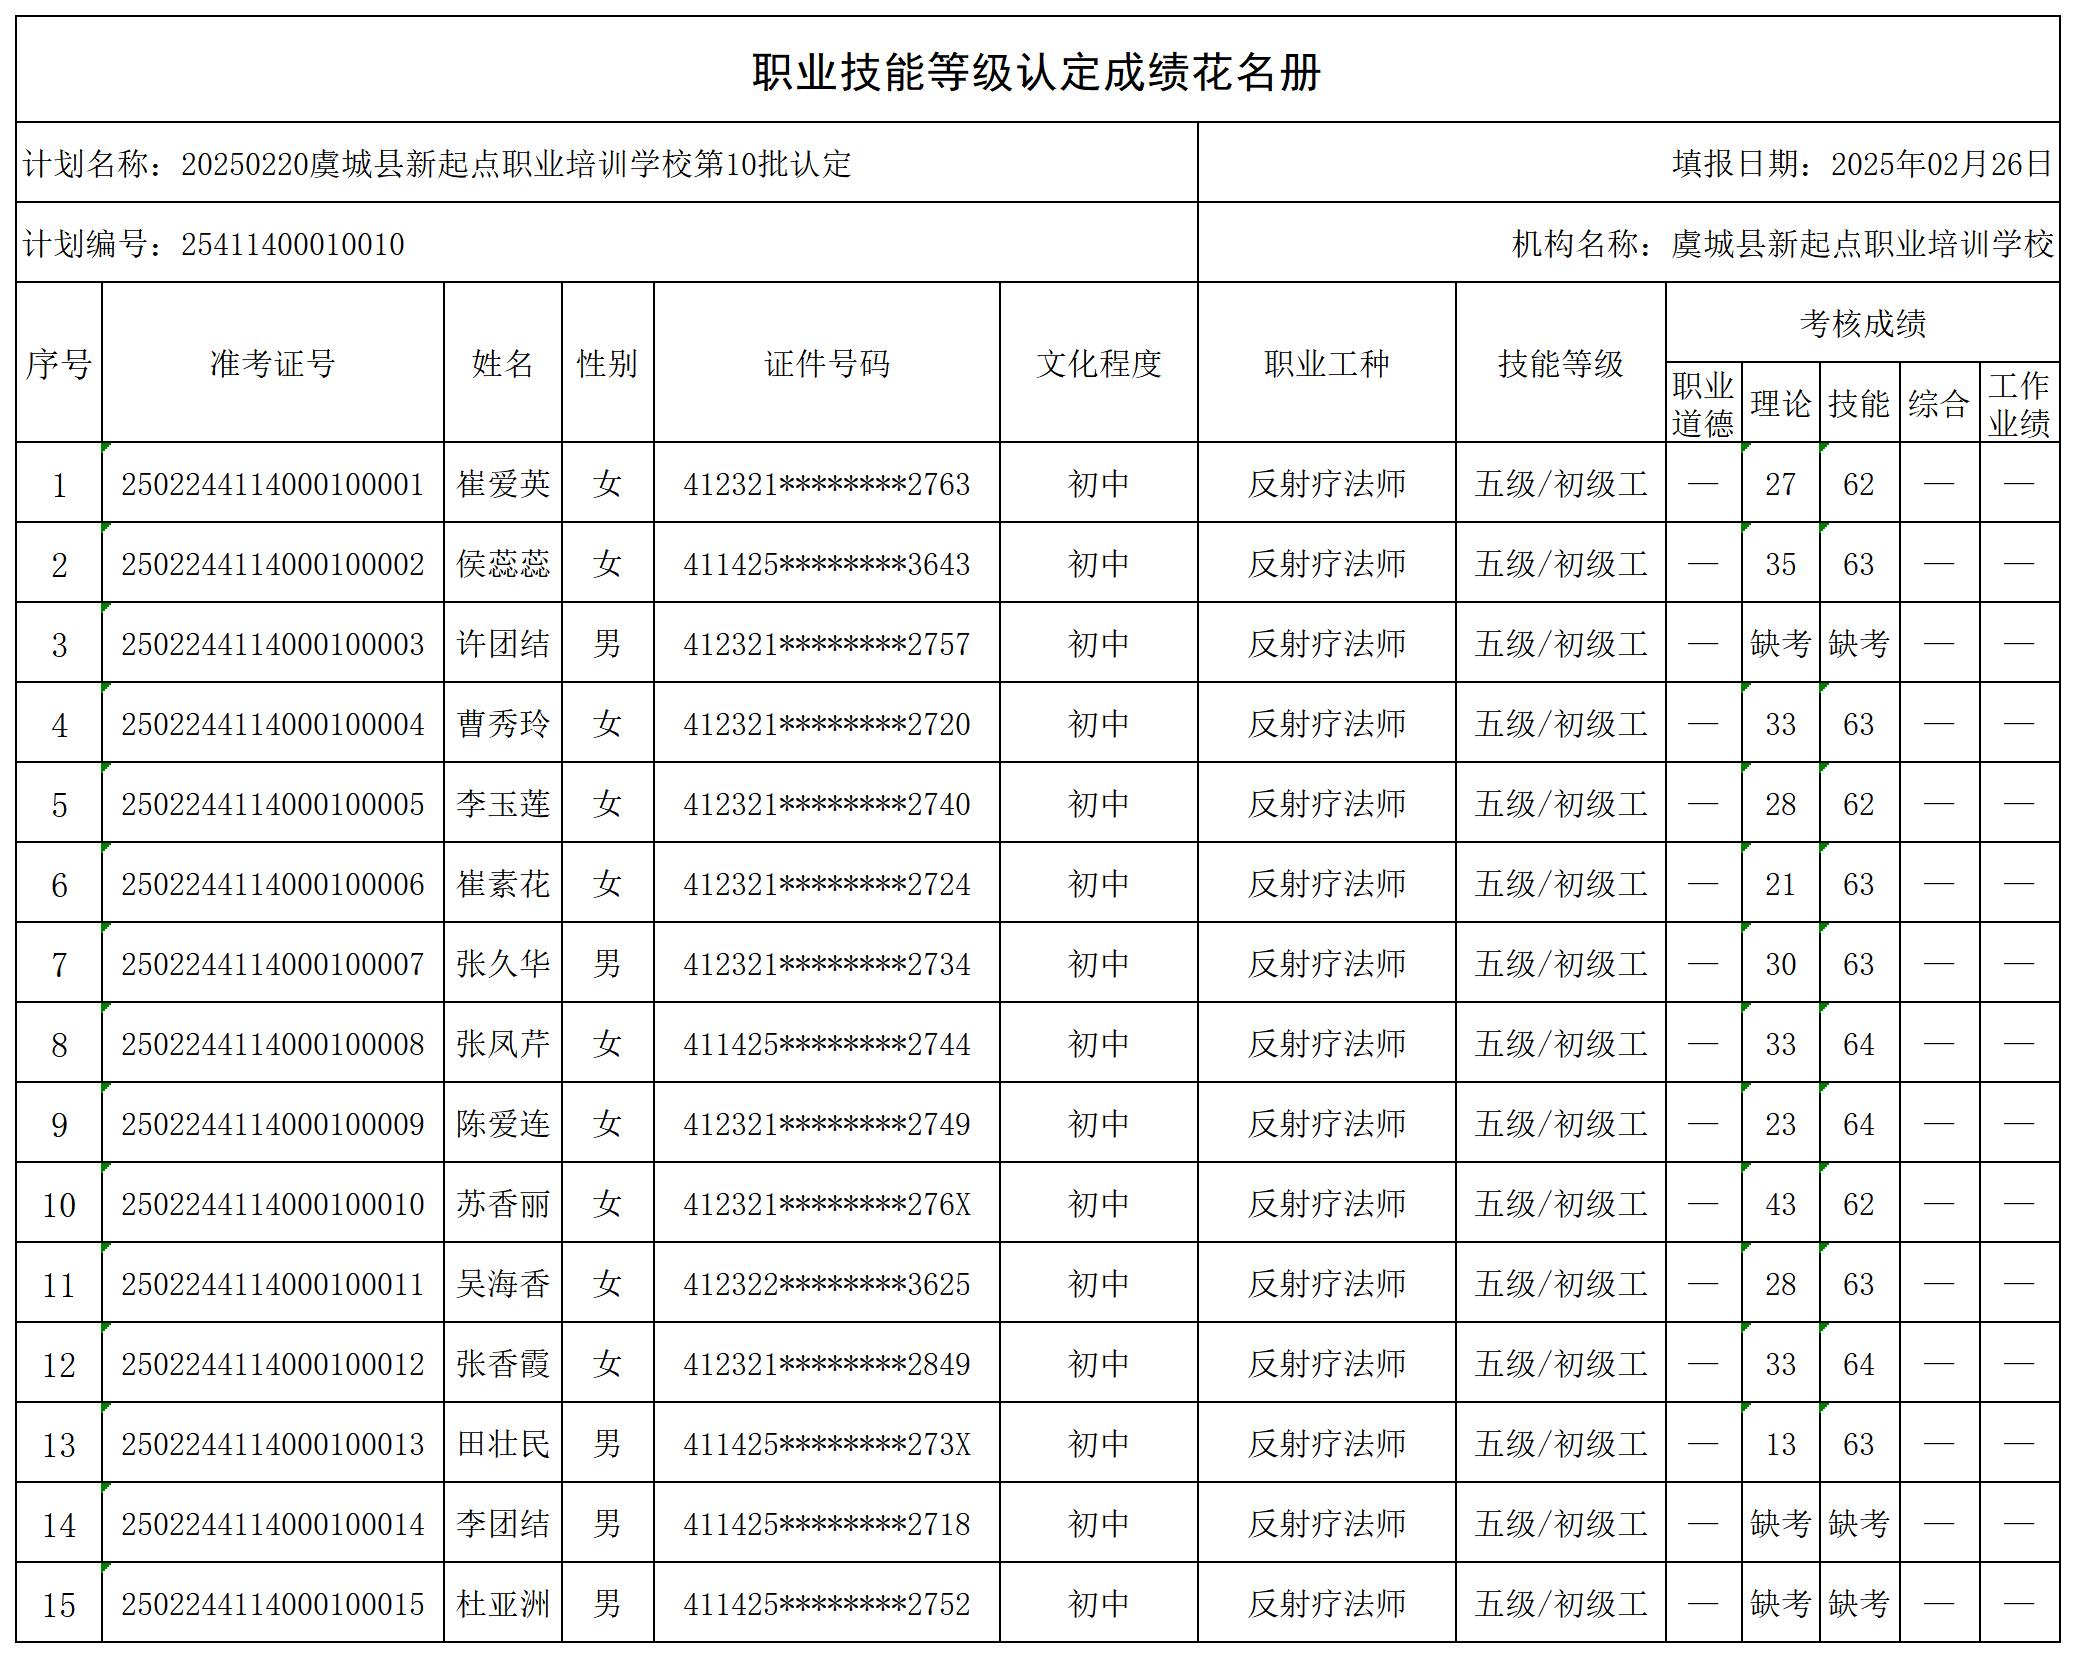Click the name 张香霞
This screenshot has width=2076, height=1658.
(x=503, y=1364)
